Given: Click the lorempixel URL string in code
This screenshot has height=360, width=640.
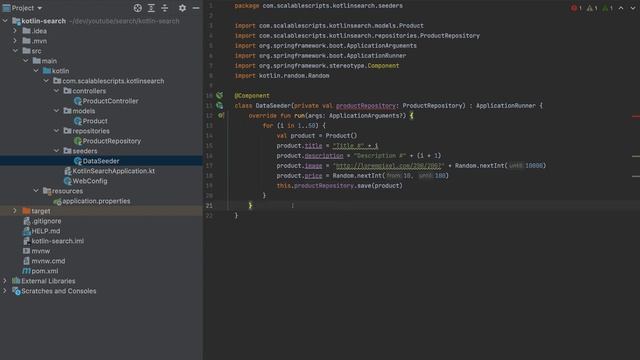Looking at the screenshot, I should [389, 166].
